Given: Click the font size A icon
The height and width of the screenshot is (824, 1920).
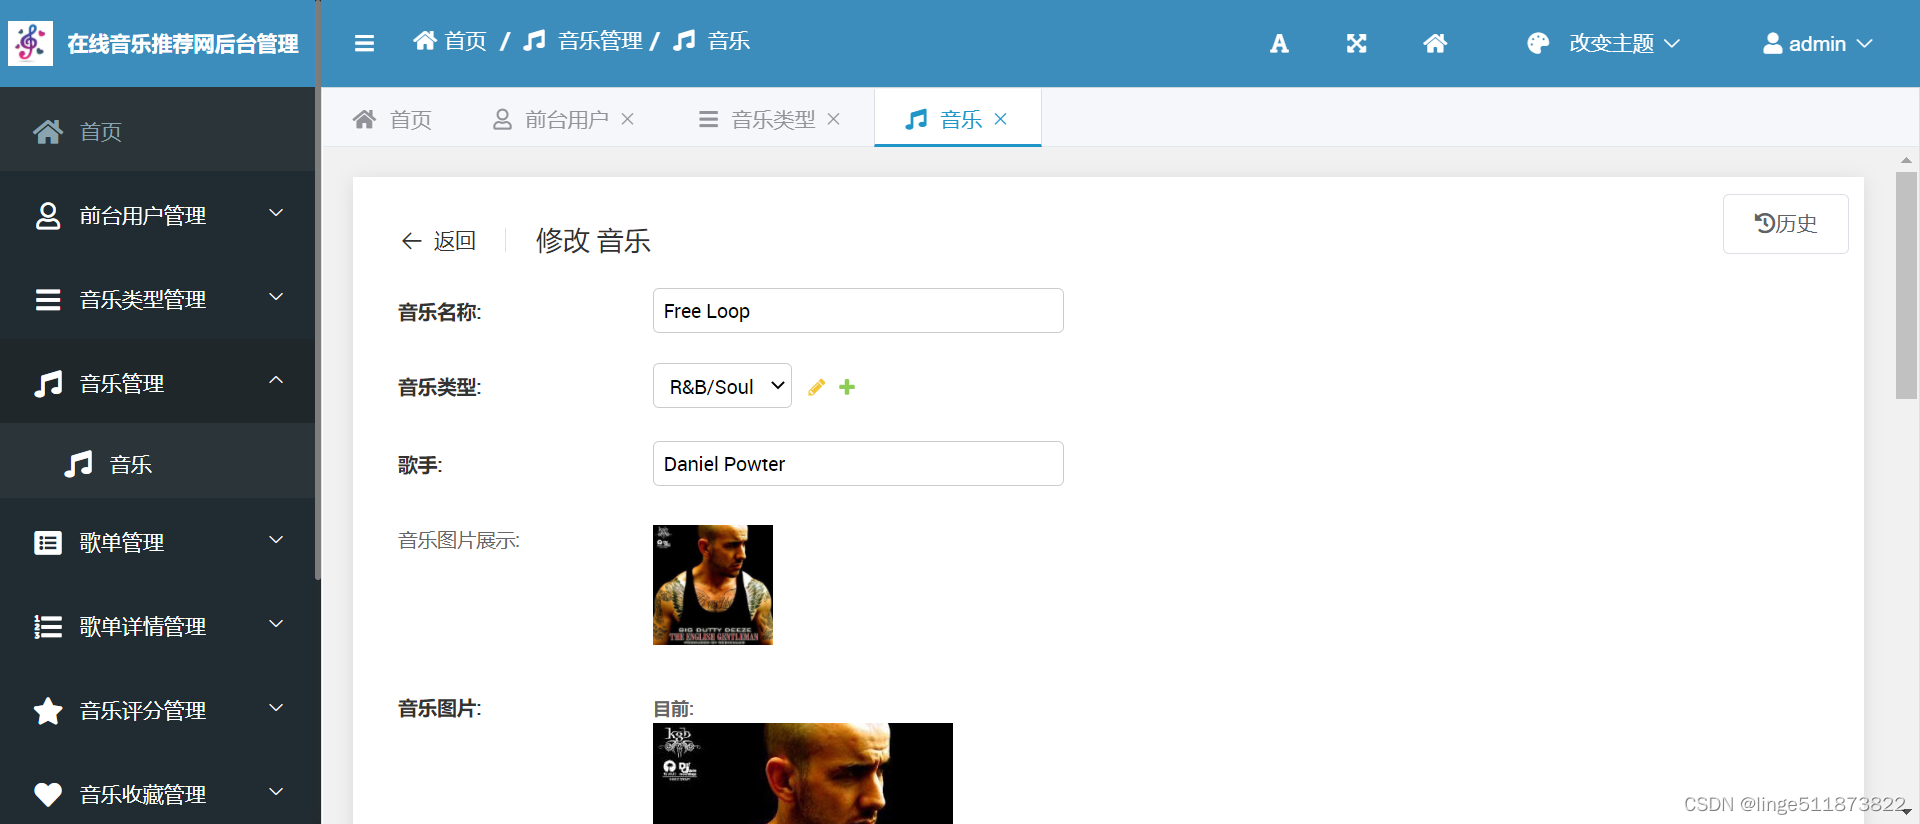Looking at the screenshot, I should click(x=1279, y=43).
